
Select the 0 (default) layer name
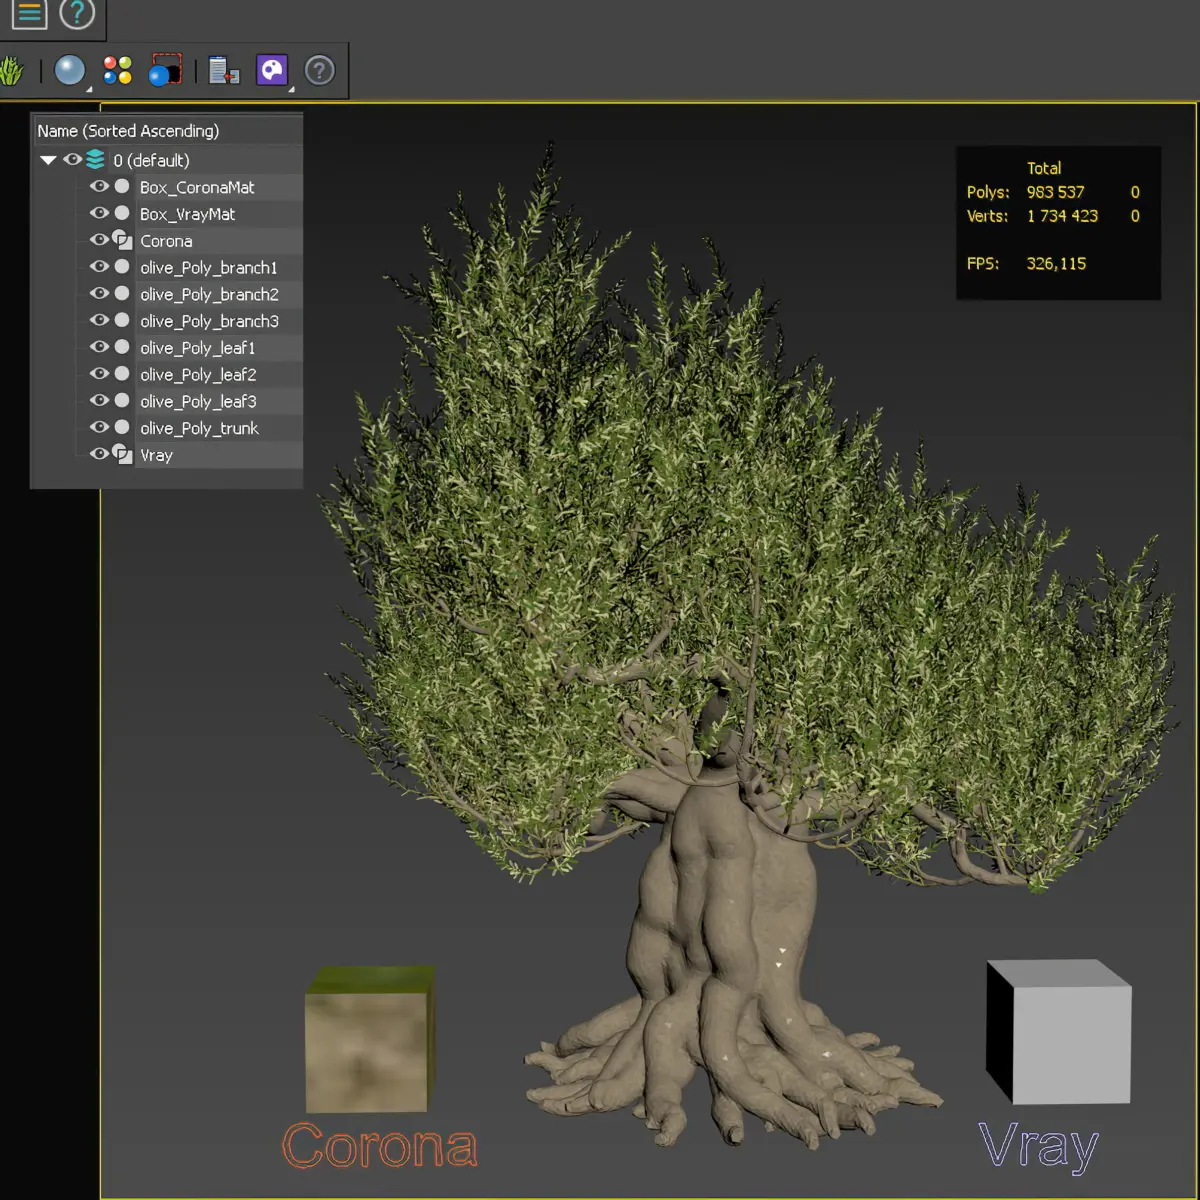[151, 160]
